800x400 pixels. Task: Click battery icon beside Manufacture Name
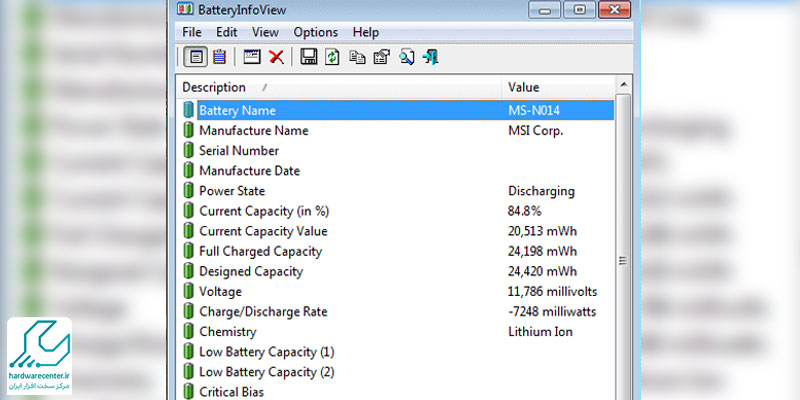tap(189, 130)
